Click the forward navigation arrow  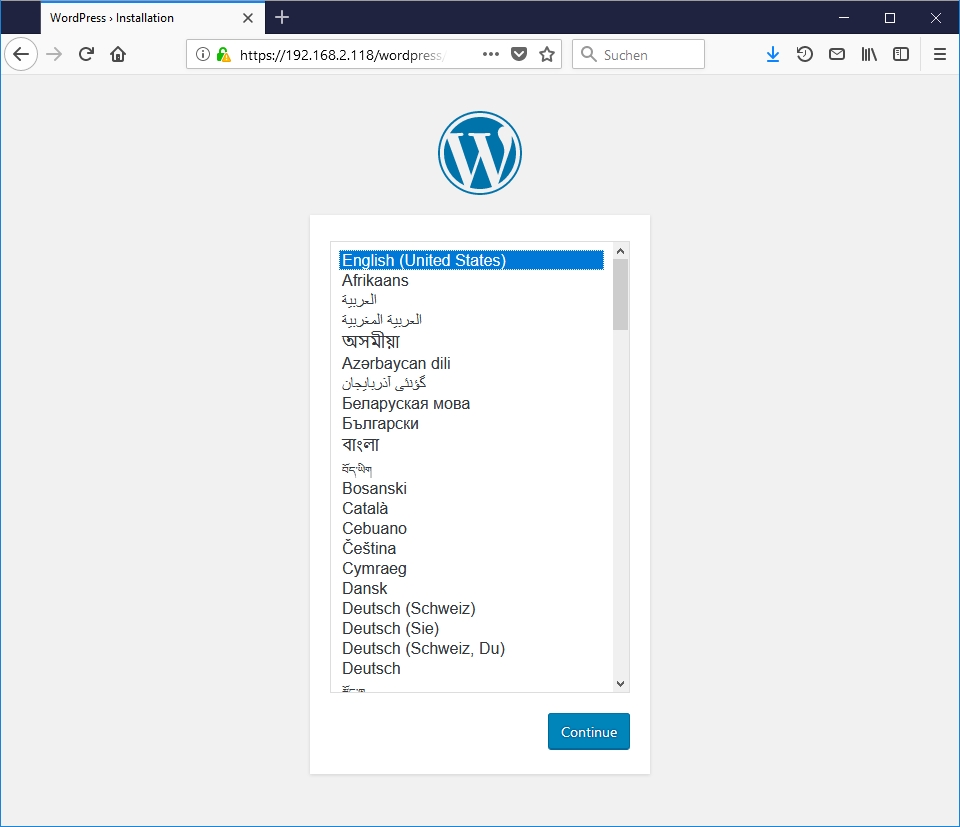(x=54, y=54)
